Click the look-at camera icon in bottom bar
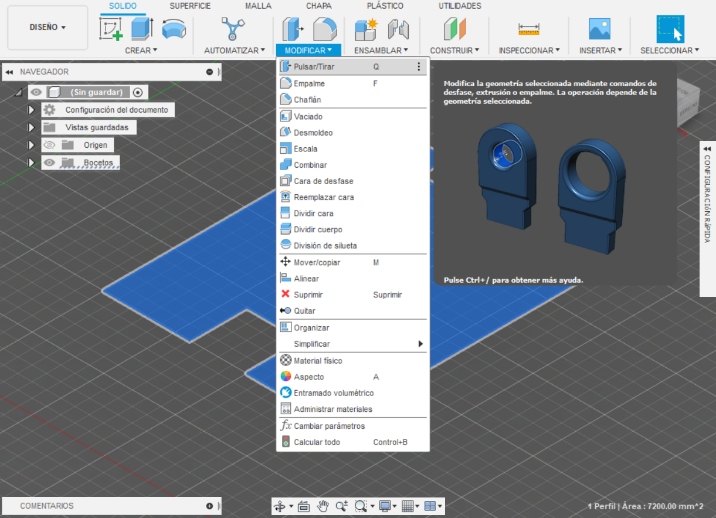This screenshot has width=716, height=518. 304,506
